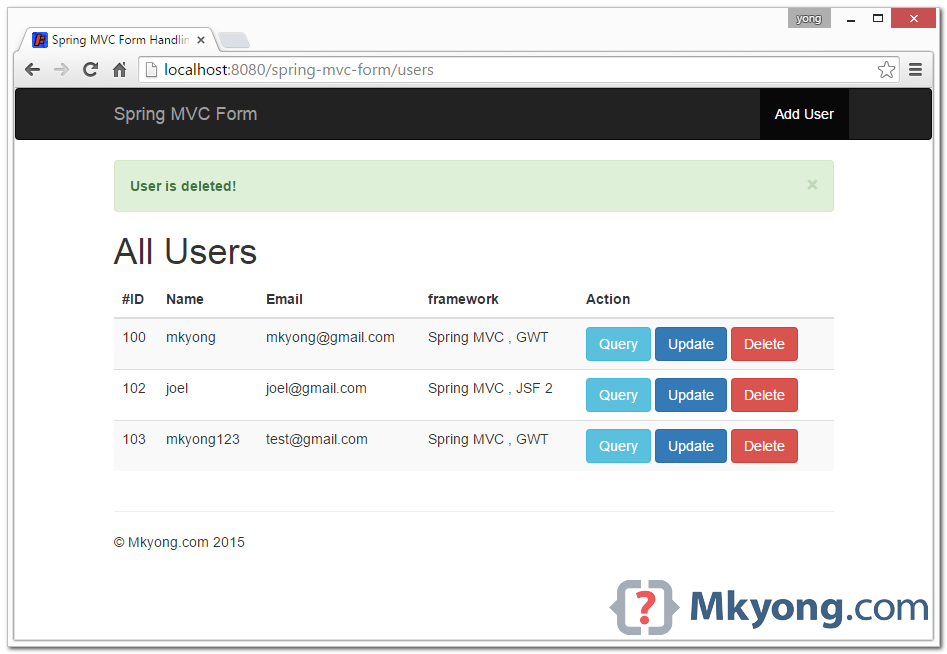Update the user joel
This screenshot has width=947, height=654.
pyautogui.click(x=690, y=394)
